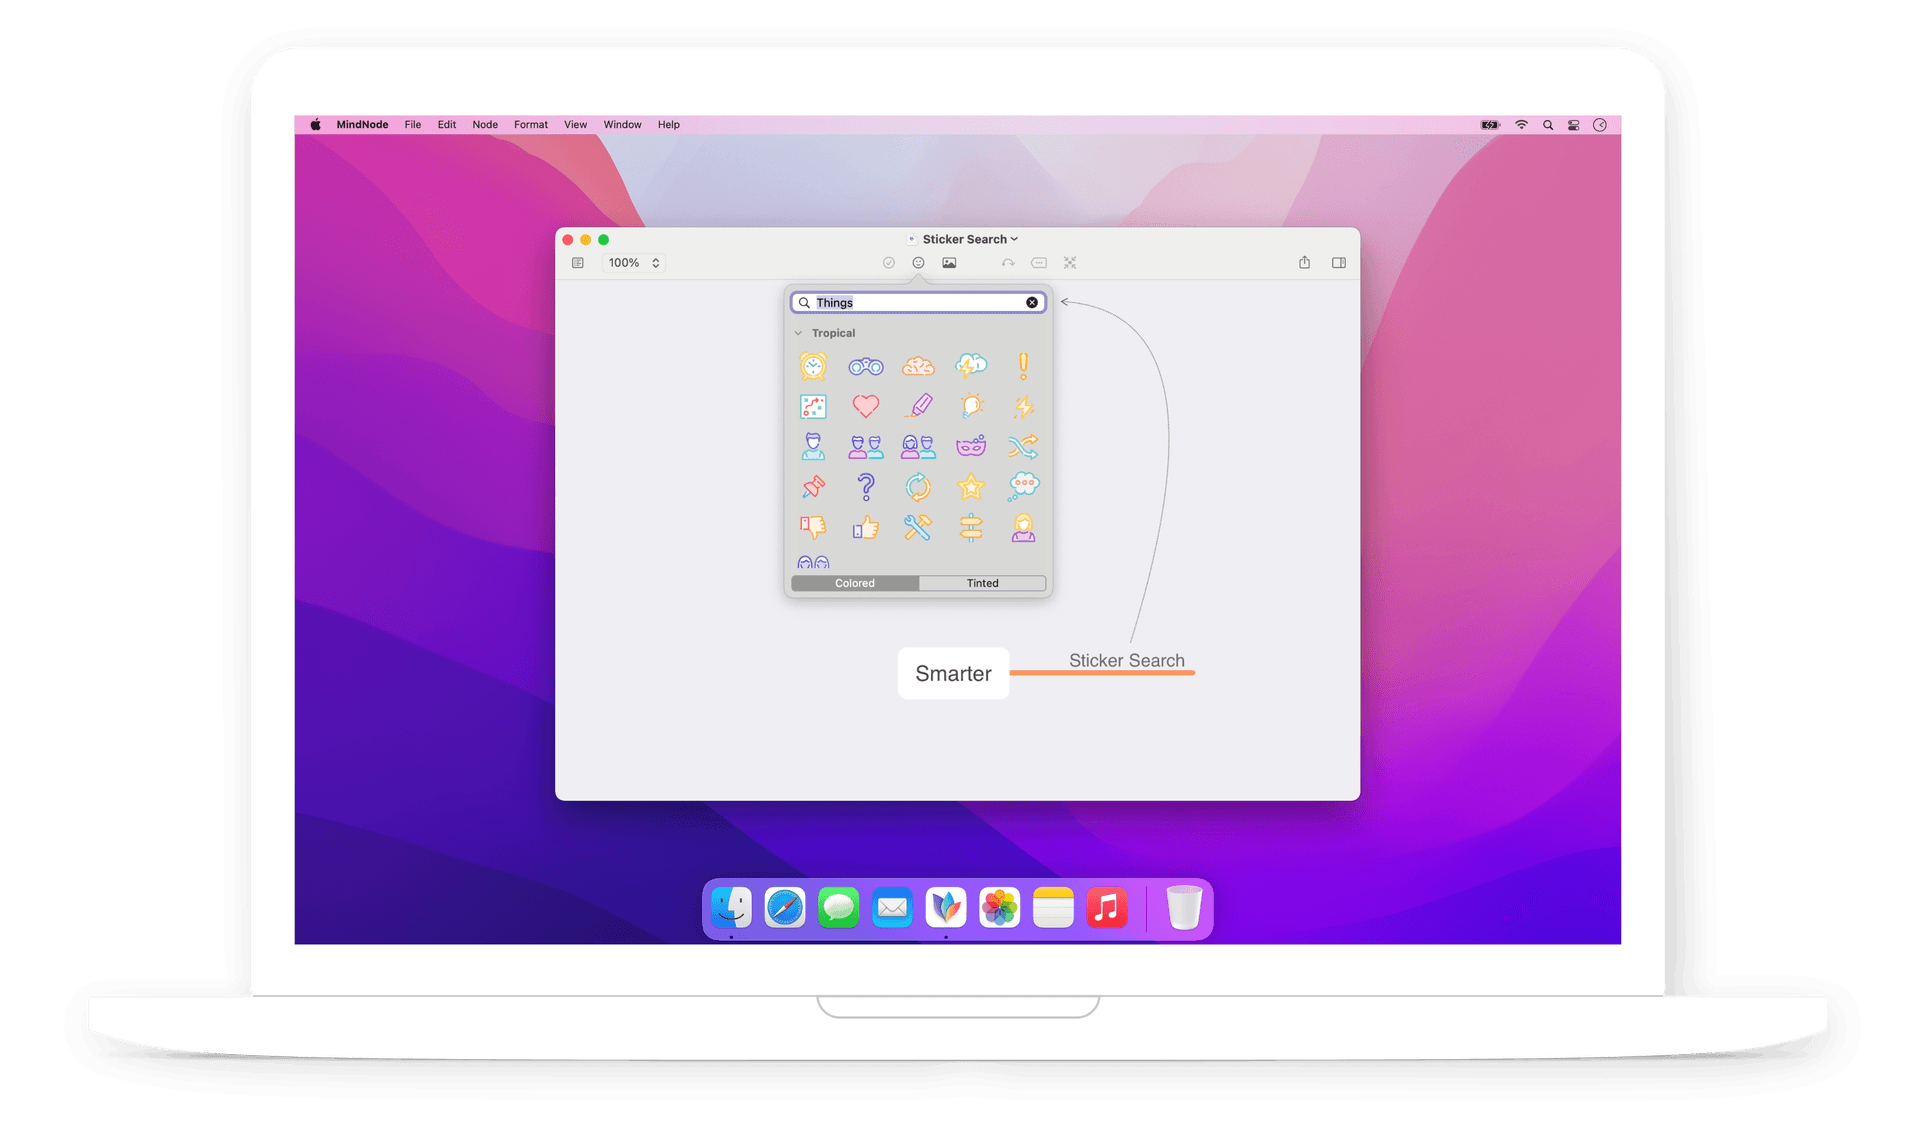Open the sticker picker in the toolbar
The width and height of the screenshot is (1920, 1128).
918,262
